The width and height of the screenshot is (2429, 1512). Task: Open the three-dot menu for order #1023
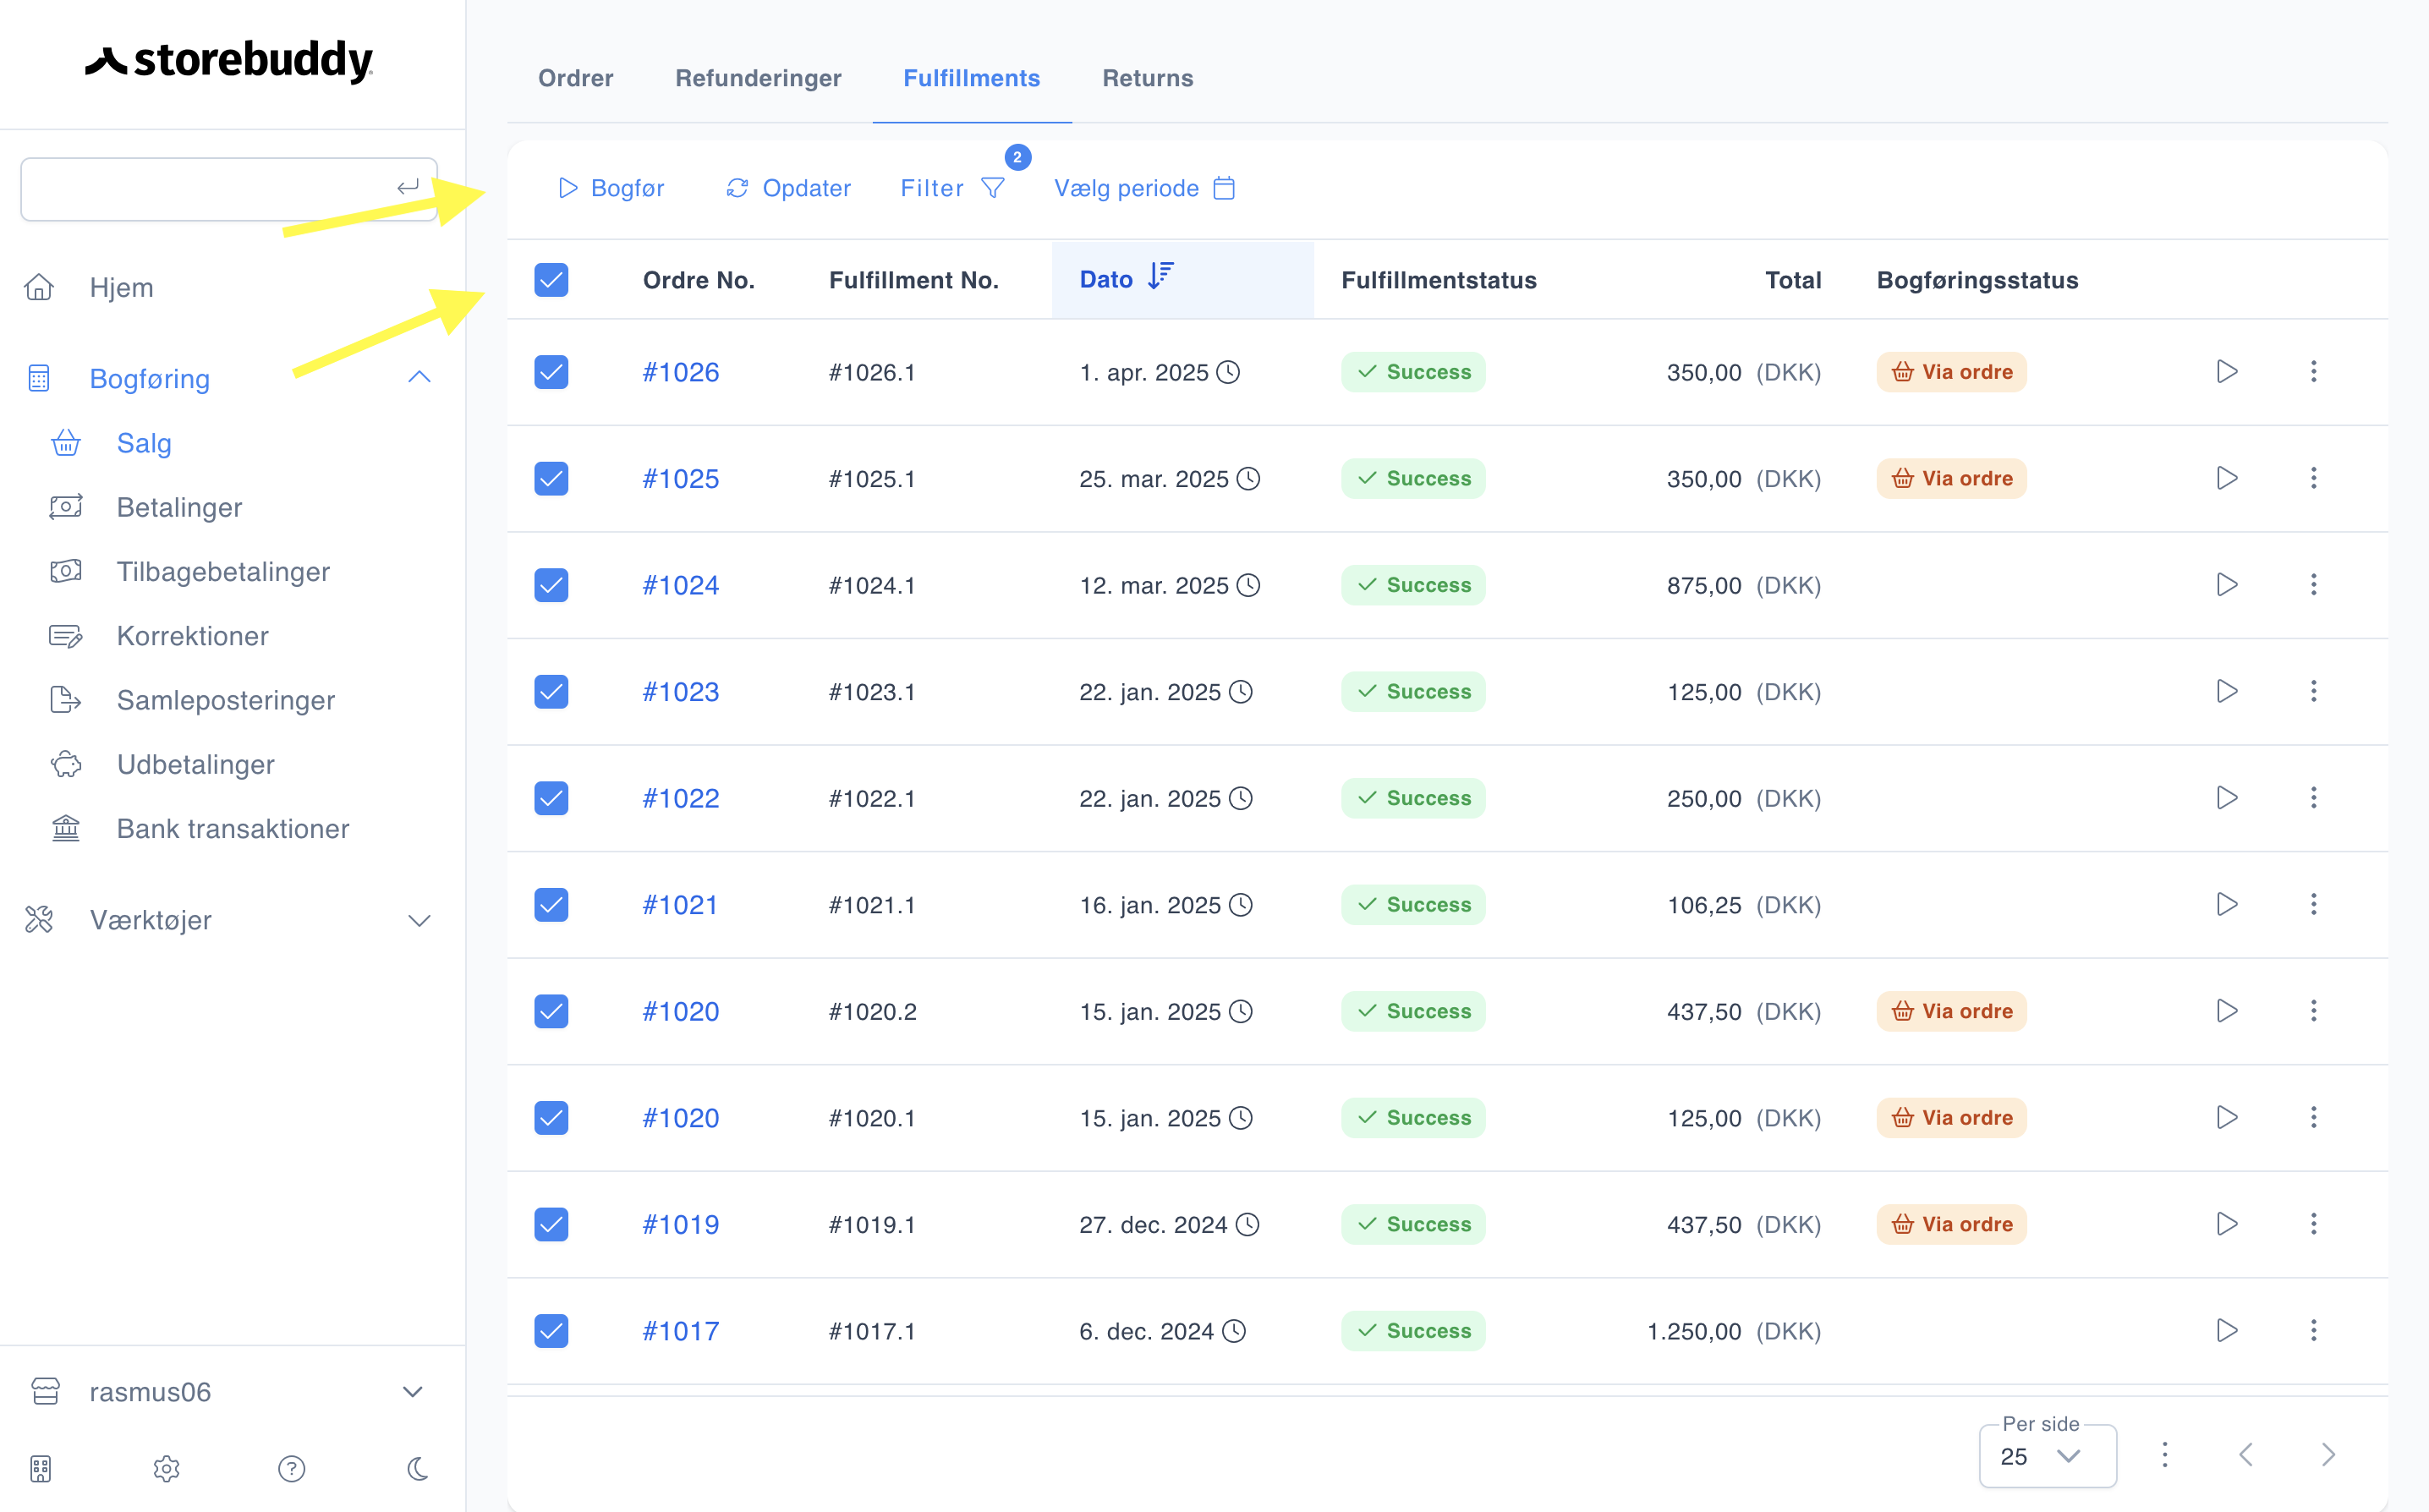pos(2313,691)
